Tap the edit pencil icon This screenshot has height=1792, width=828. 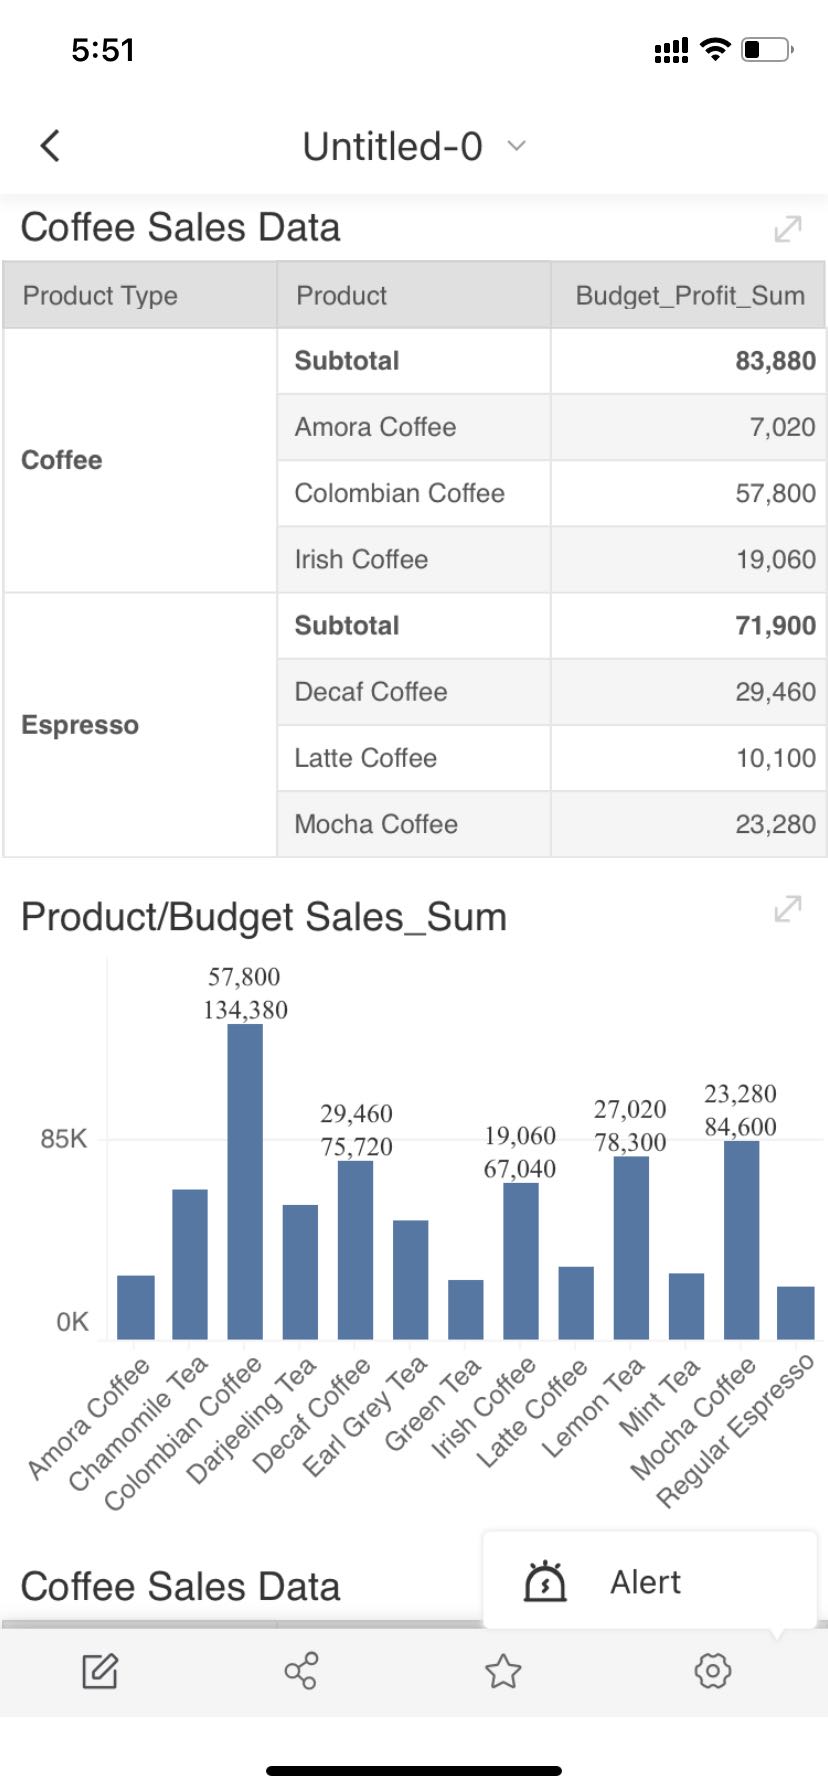(x=100, y=1670)
